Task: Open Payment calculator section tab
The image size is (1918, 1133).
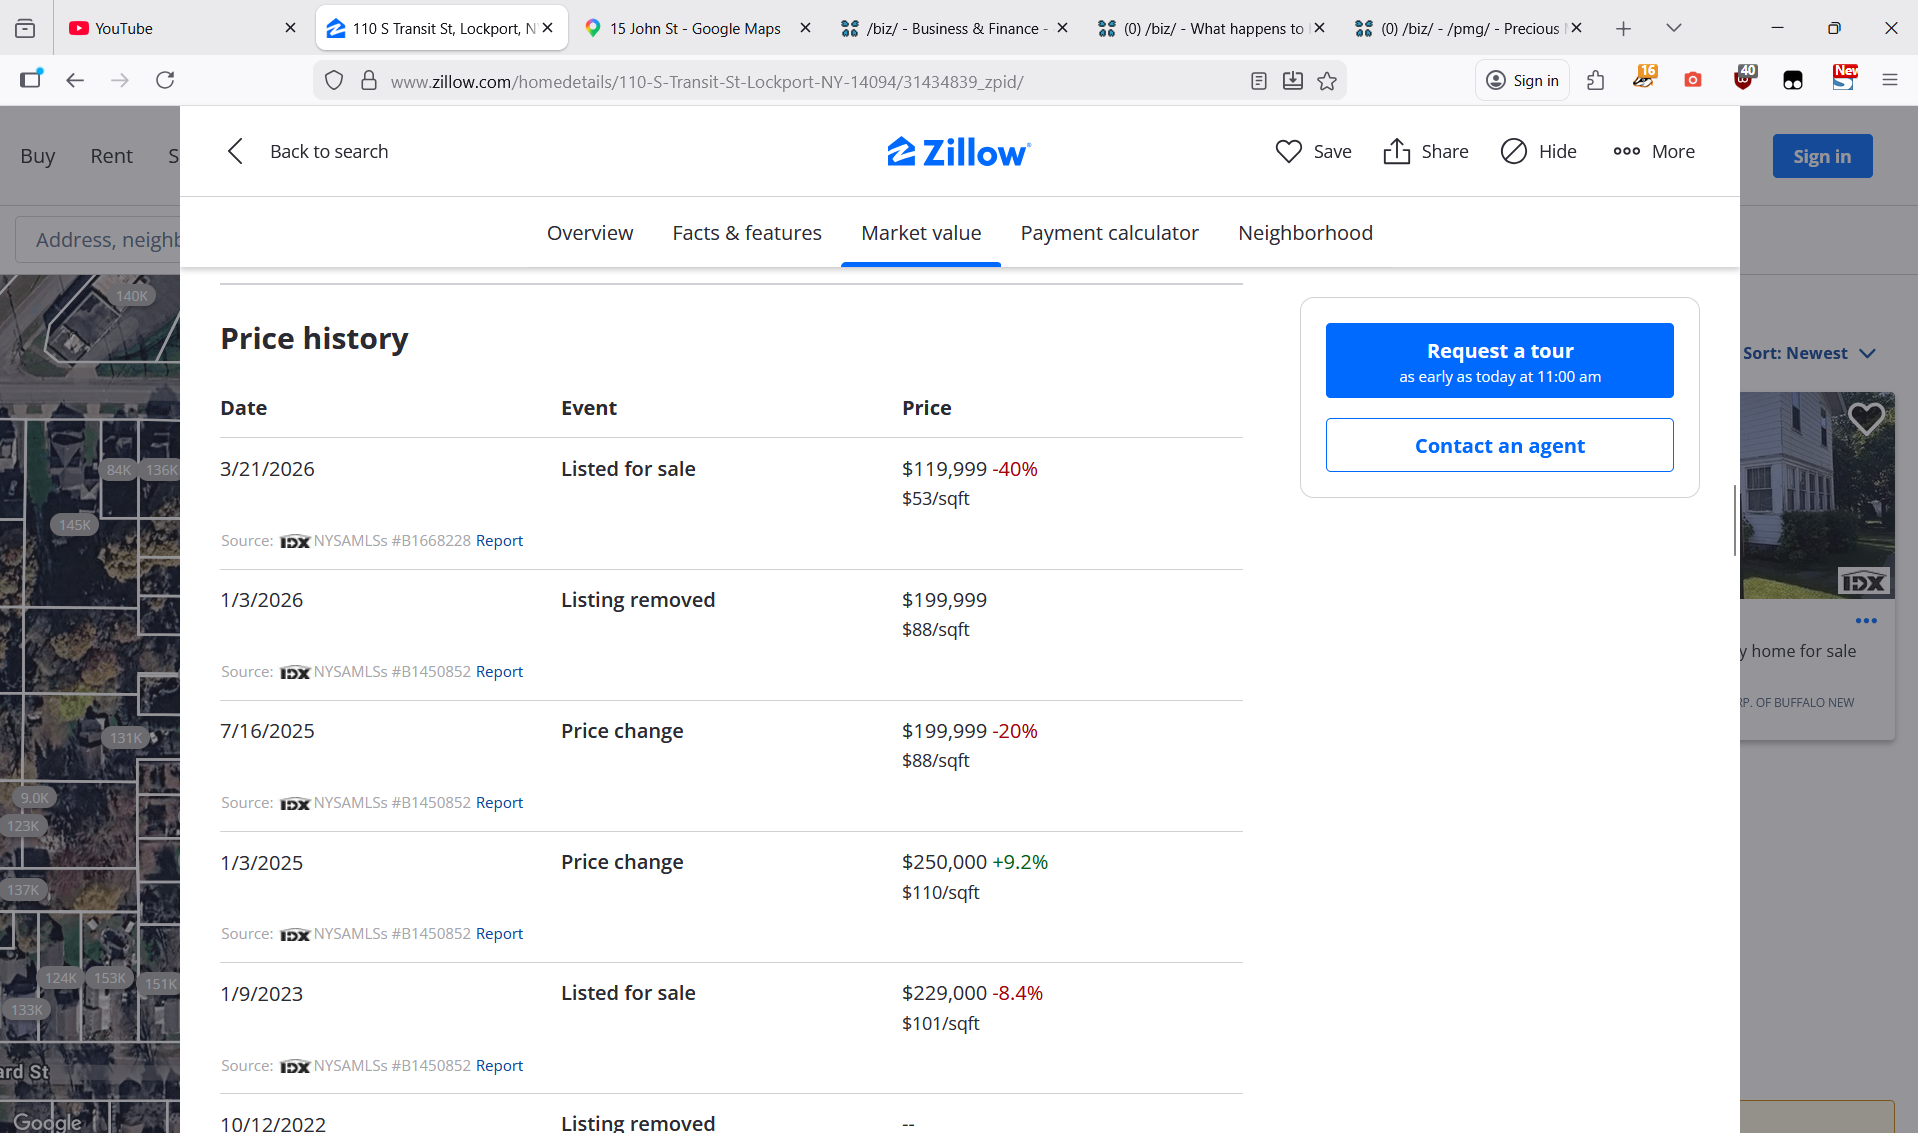Action: (x=1109, y=233)
